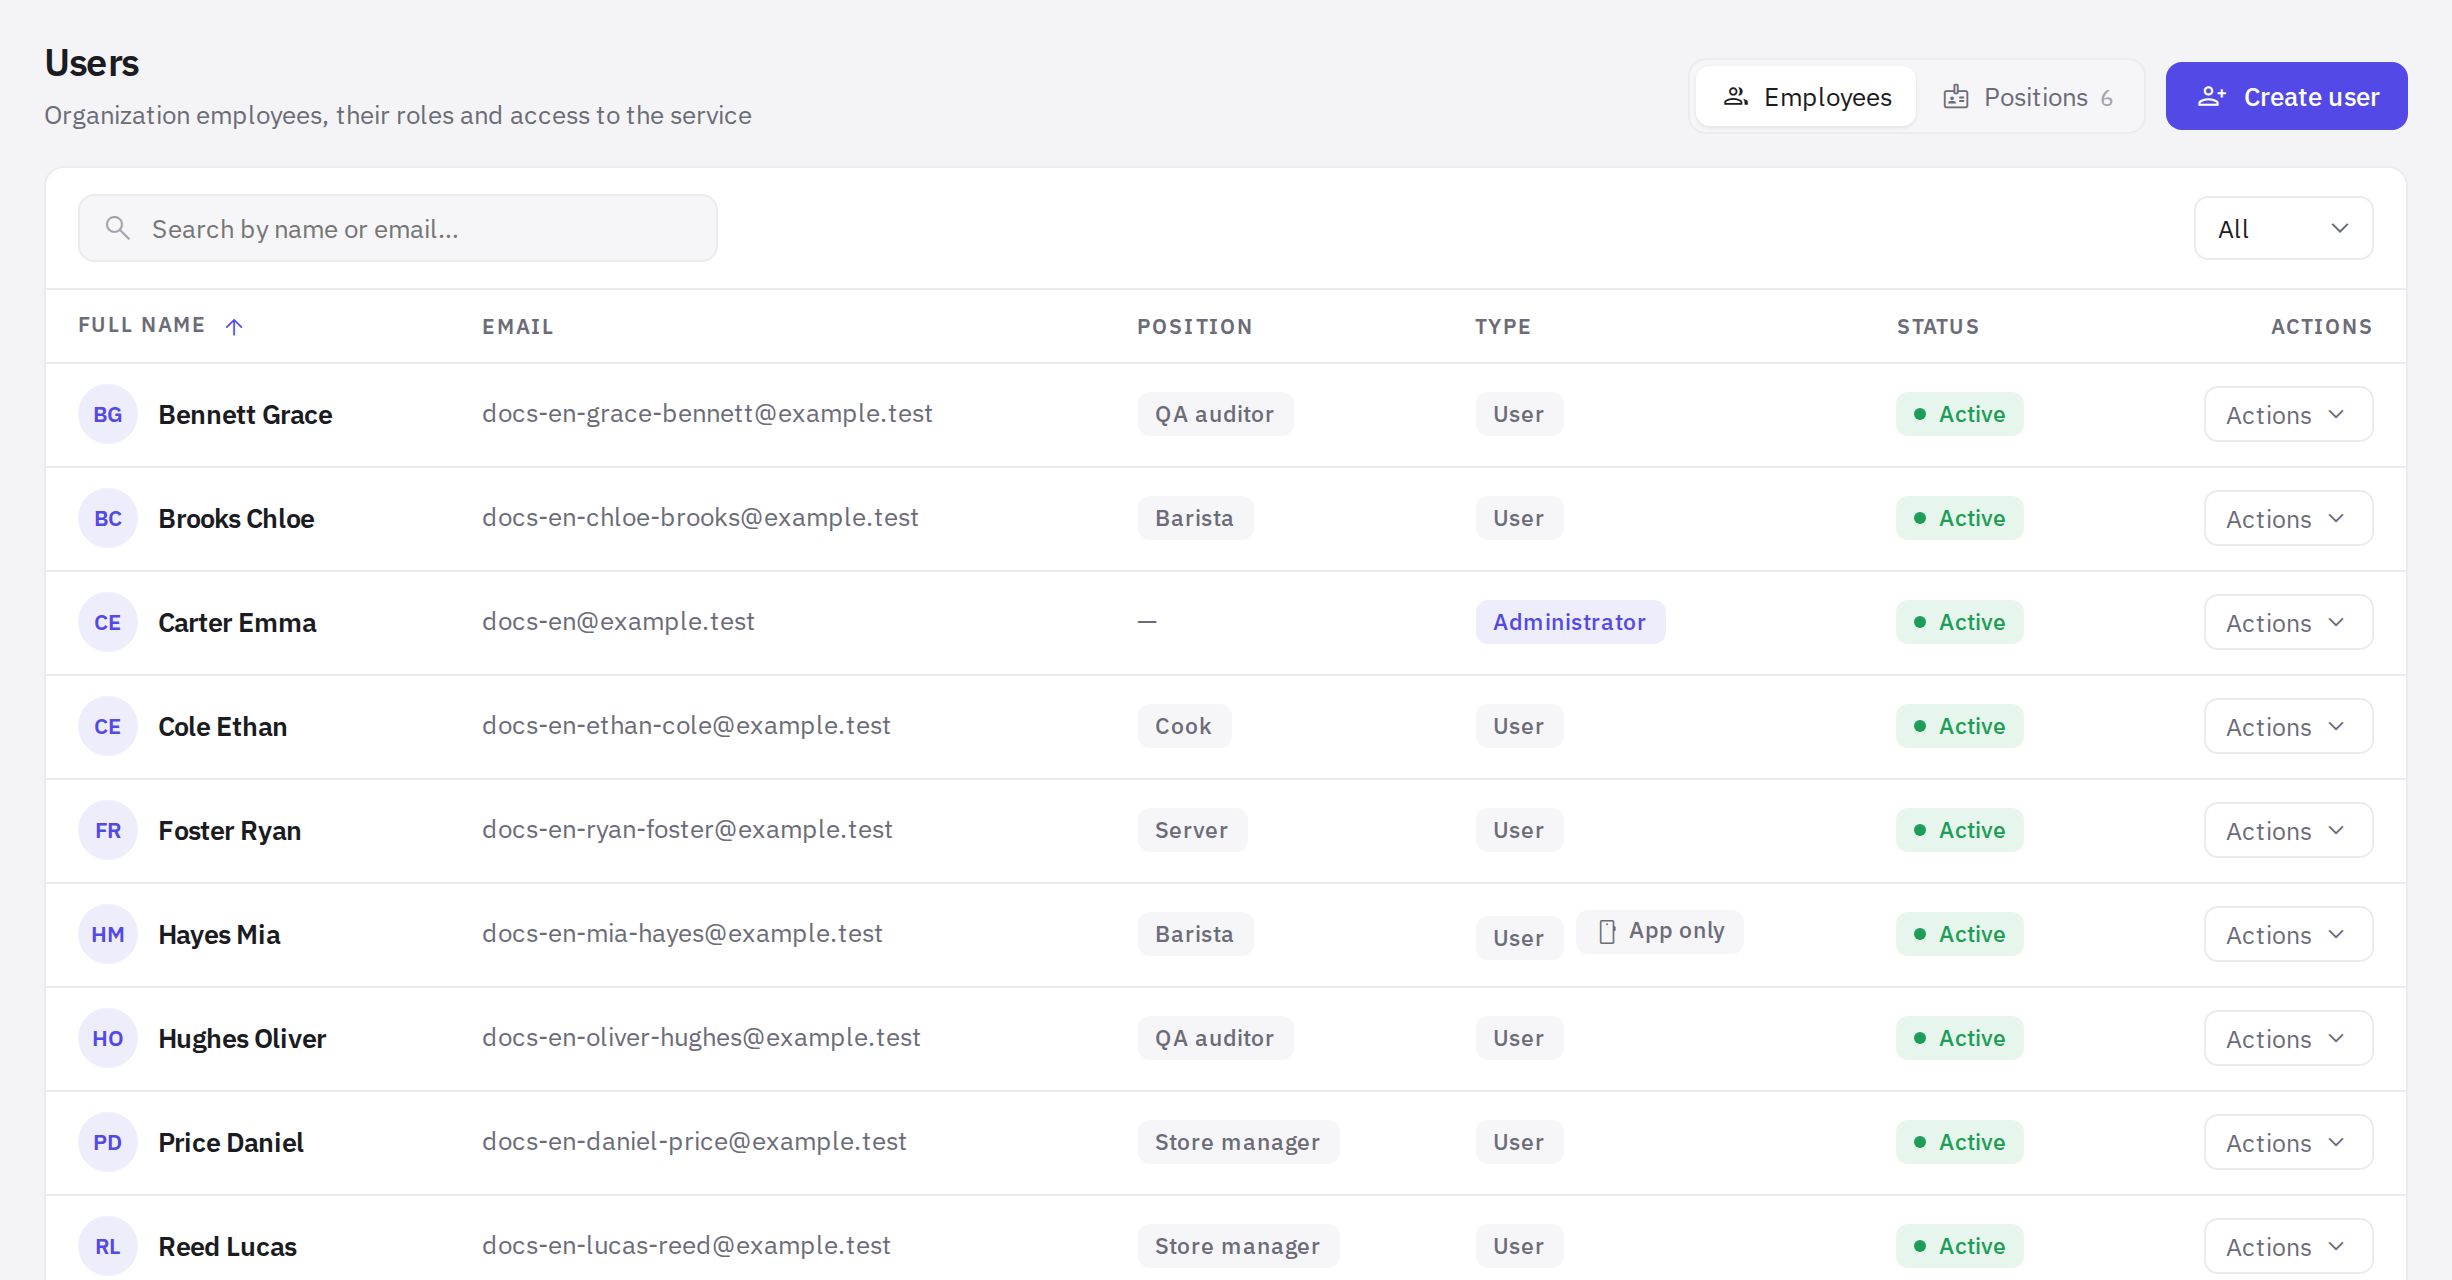Click the BC avatar for Brooks Chloe
Screen dimensions: 2452x1280
pyautogui.click(x=108, y=518)
